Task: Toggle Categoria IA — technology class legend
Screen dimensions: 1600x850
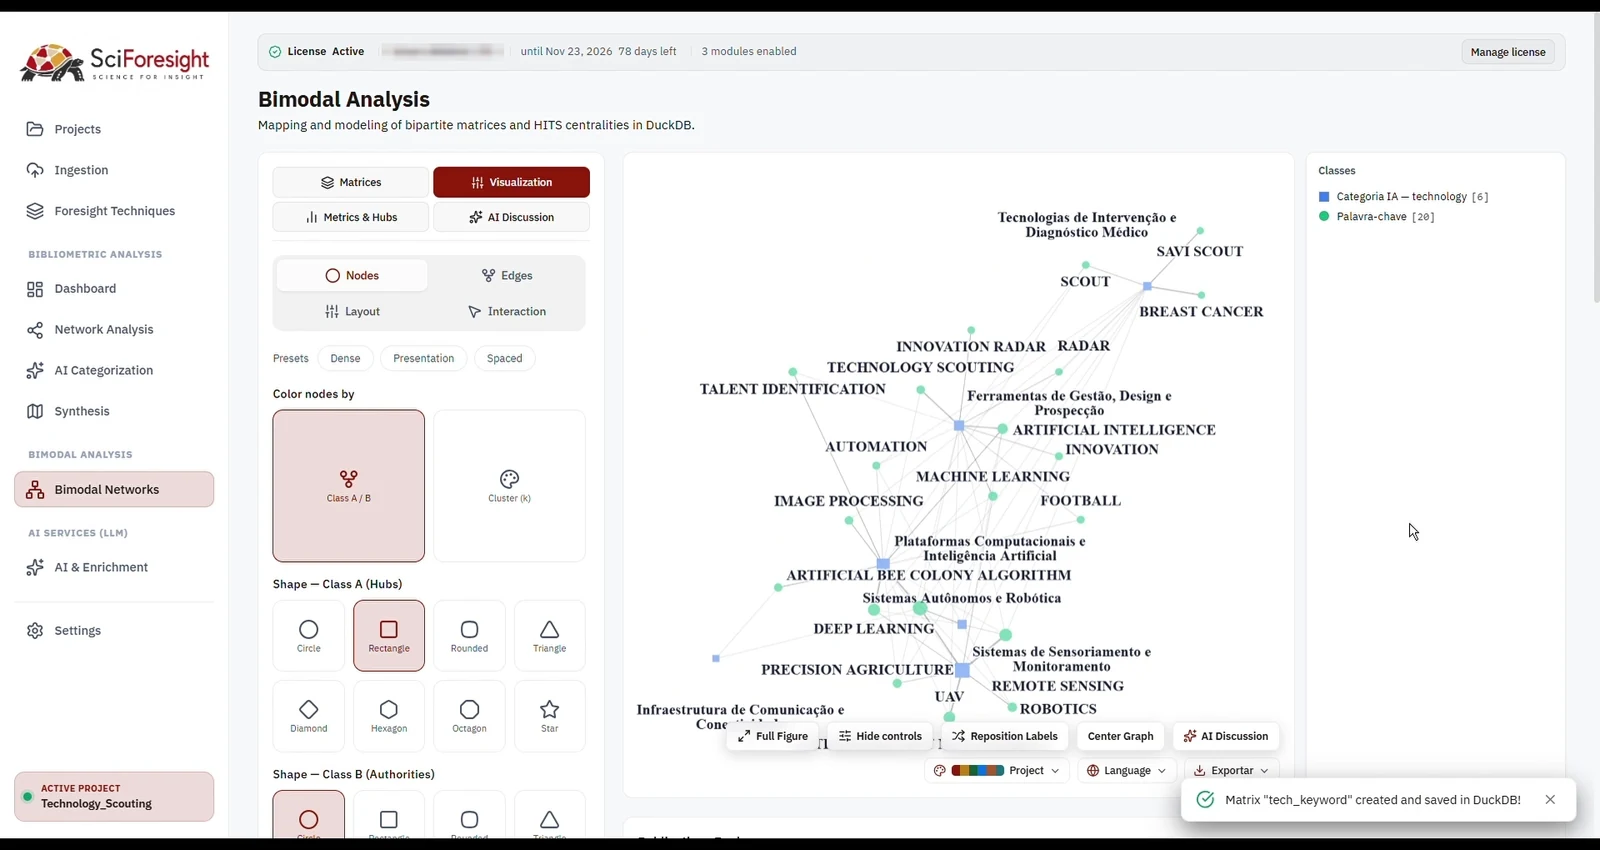Action: click(1404, 197)
